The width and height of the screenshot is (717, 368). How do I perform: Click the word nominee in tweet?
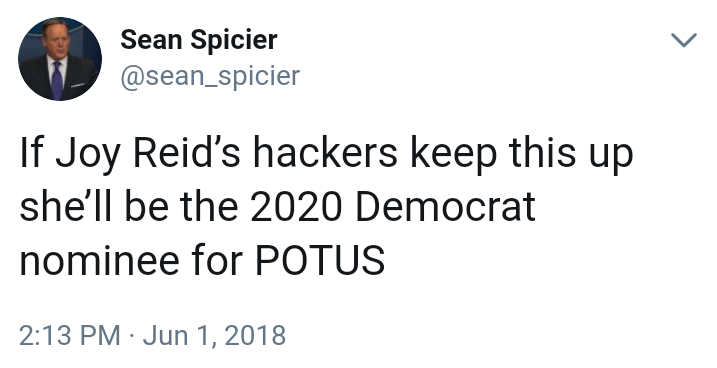coord(99,261)
